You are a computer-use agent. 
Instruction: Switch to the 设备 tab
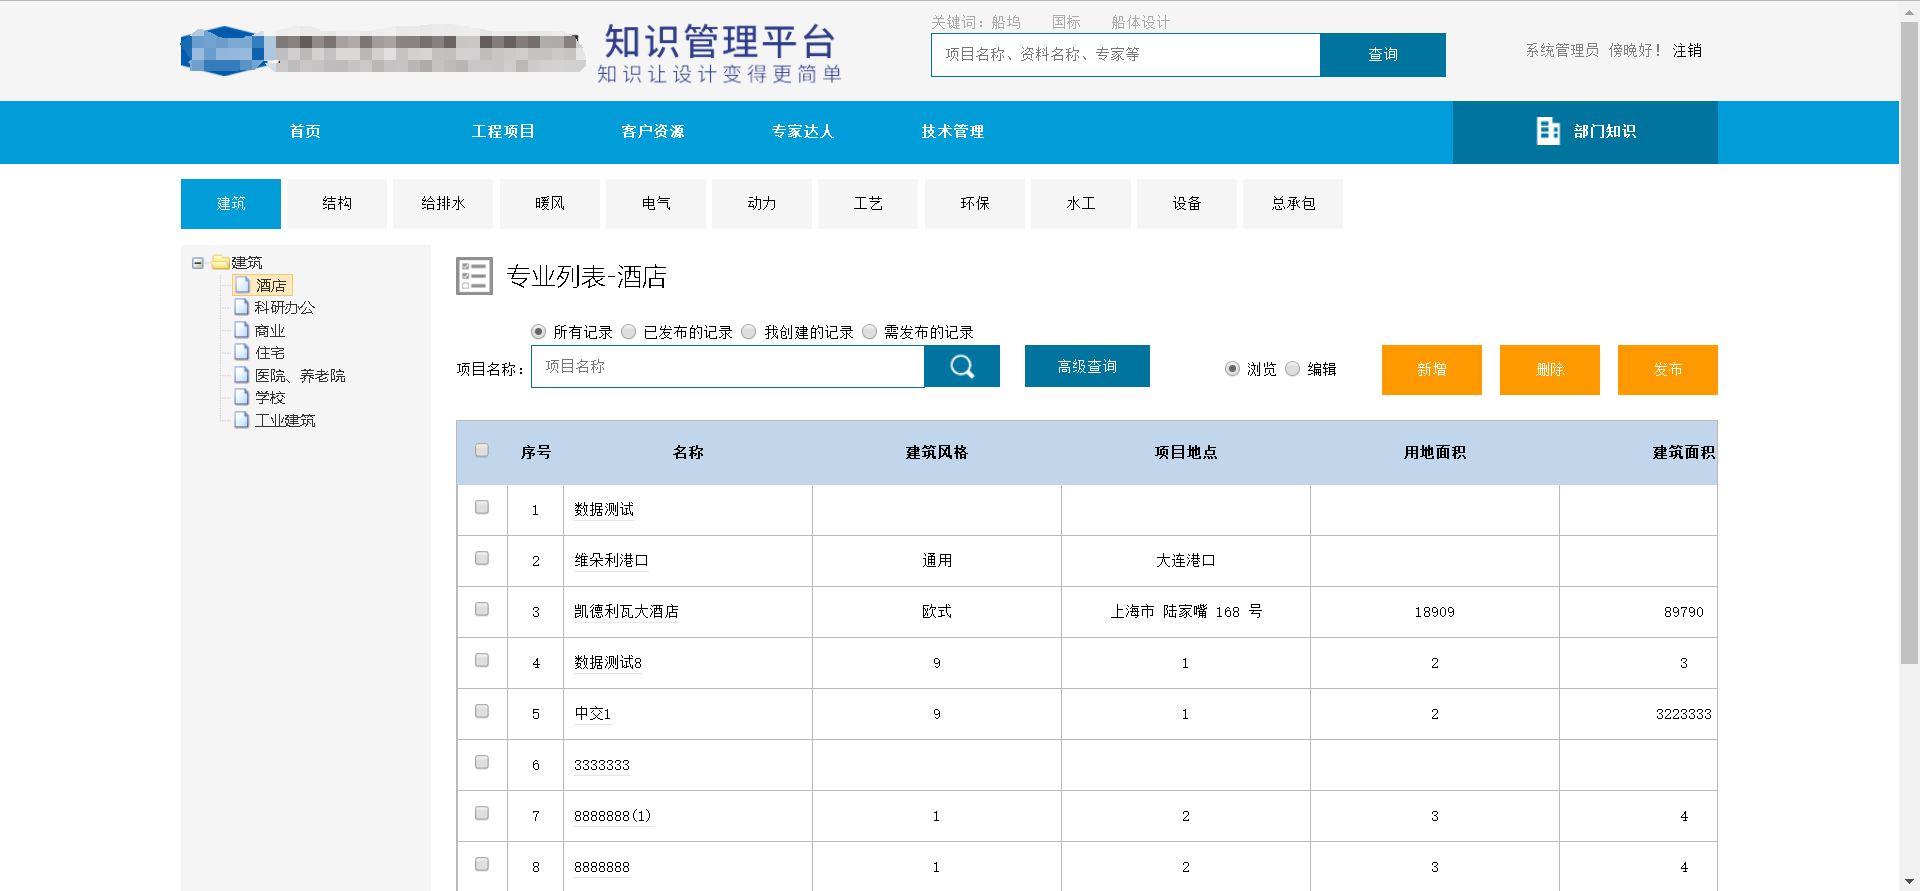click(x=1187, y=203)
